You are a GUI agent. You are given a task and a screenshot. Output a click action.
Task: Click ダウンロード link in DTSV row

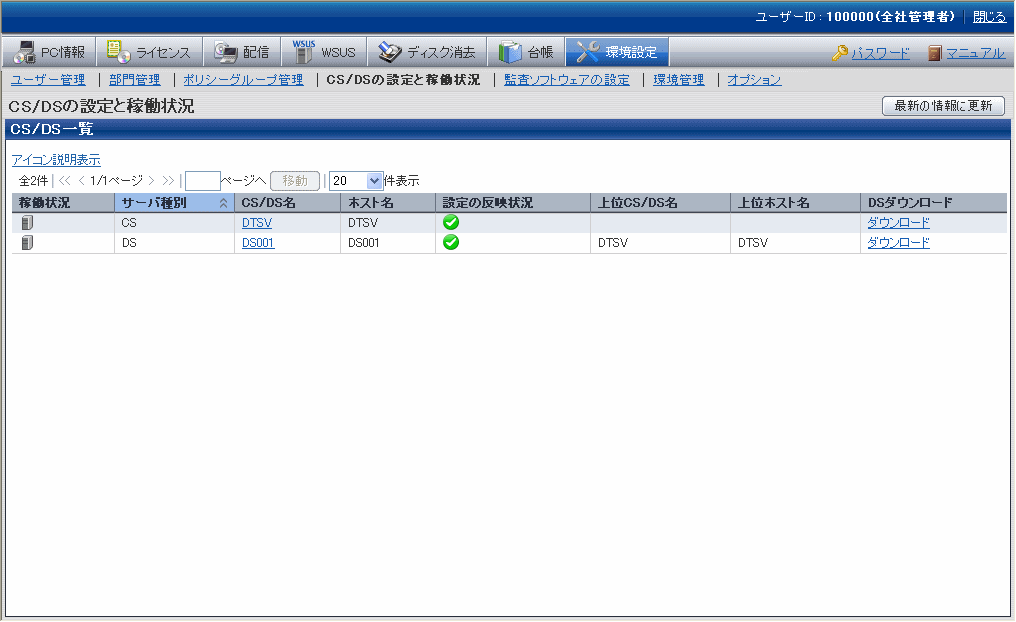(898, 223)
